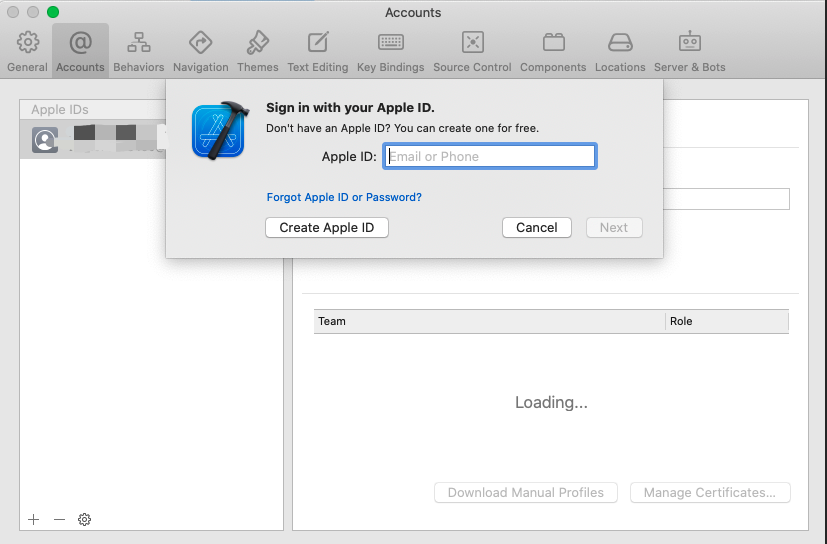Open Source Control preferences

pyautogui.click(x=472, y=51)
